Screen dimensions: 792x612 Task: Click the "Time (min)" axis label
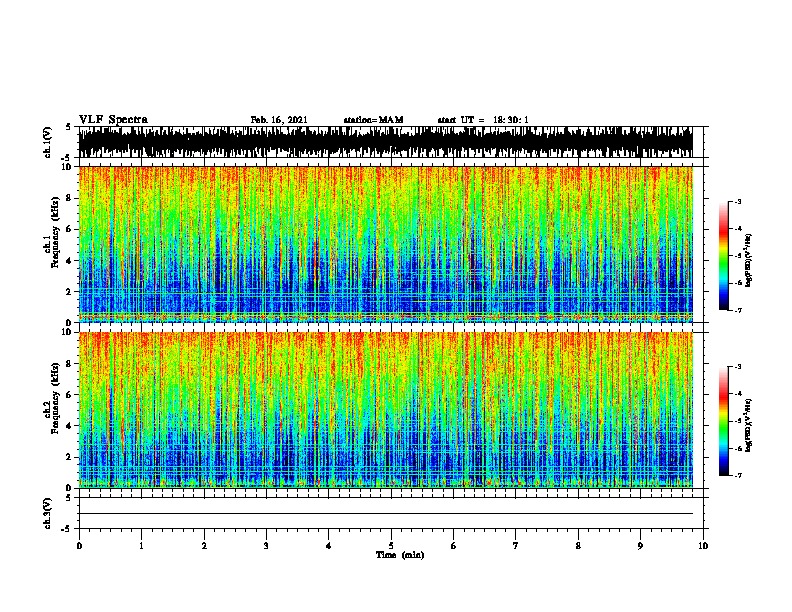pos(400,555)
